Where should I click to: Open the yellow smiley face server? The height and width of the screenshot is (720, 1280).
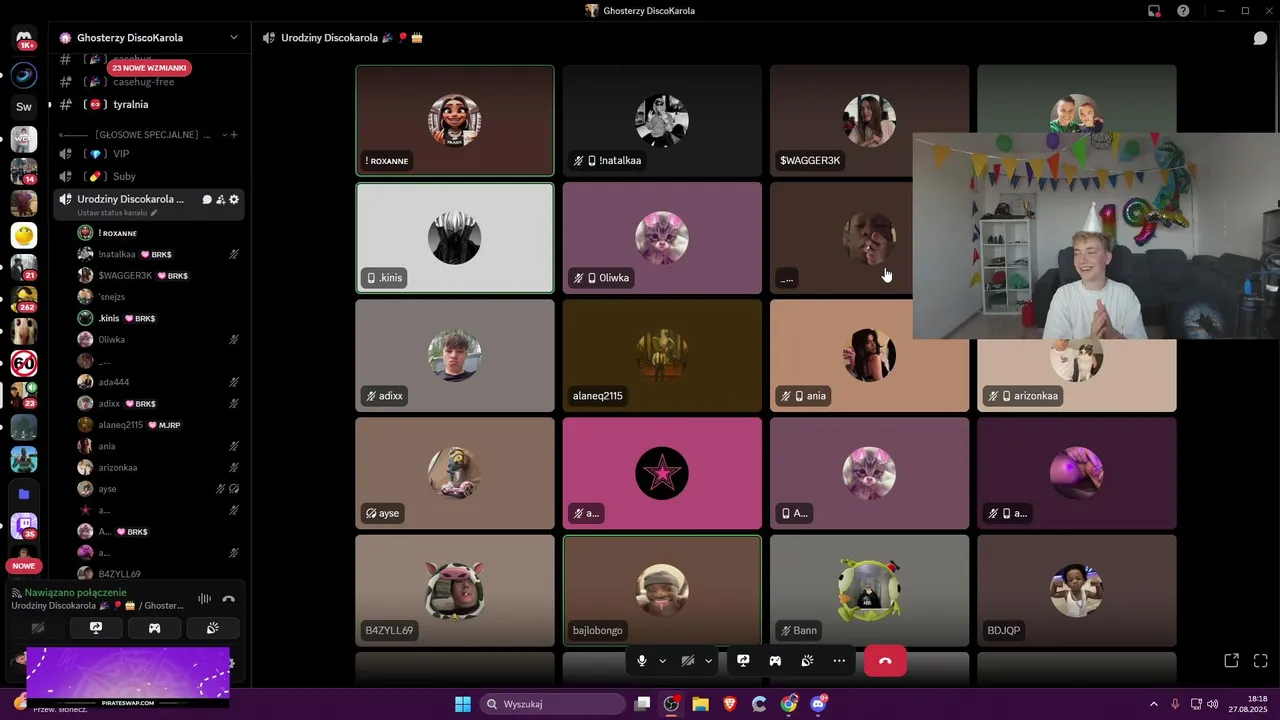point(24,235)
